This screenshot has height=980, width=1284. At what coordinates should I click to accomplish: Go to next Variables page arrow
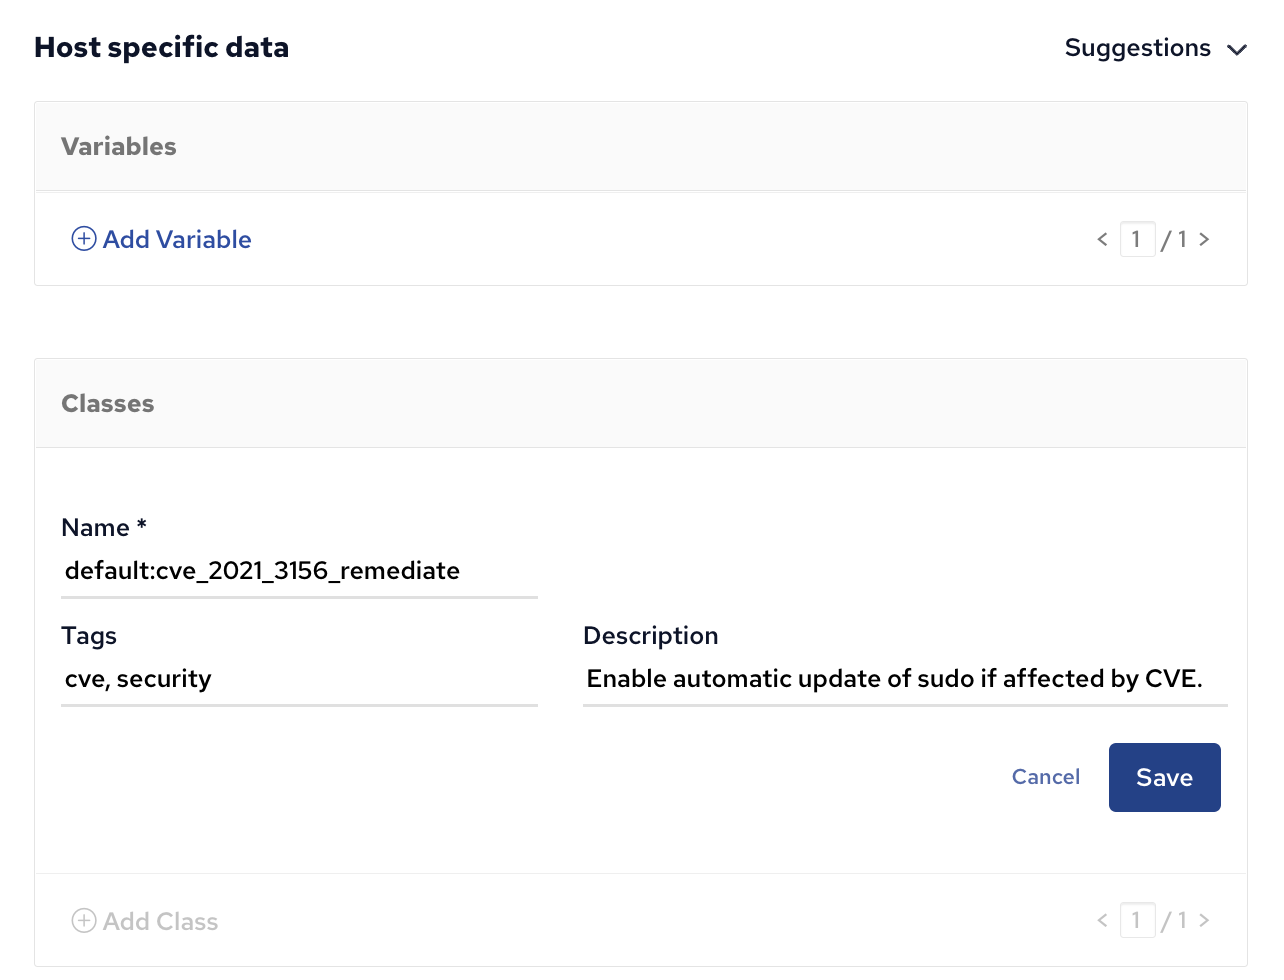click(x=1204, y=239)
